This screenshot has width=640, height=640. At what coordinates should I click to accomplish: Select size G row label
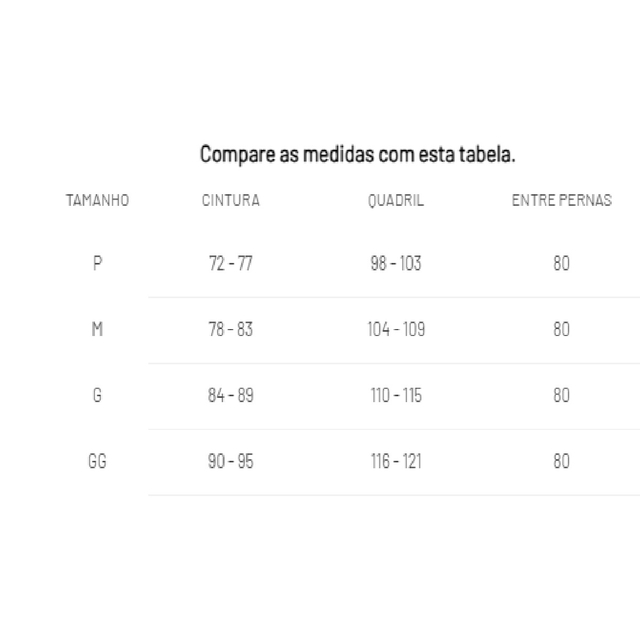coord(98,395)
